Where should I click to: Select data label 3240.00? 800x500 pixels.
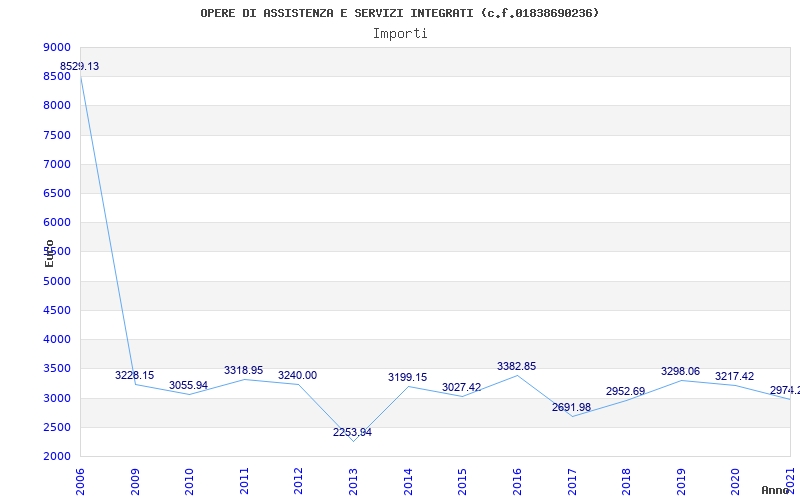click(x=297, y=376)
